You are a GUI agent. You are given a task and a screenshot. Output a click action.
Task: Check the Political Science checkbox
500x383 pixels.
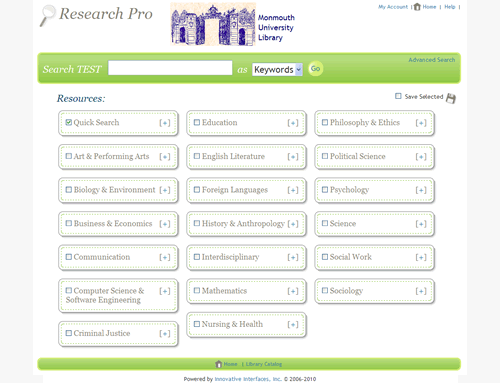[325, 156]
